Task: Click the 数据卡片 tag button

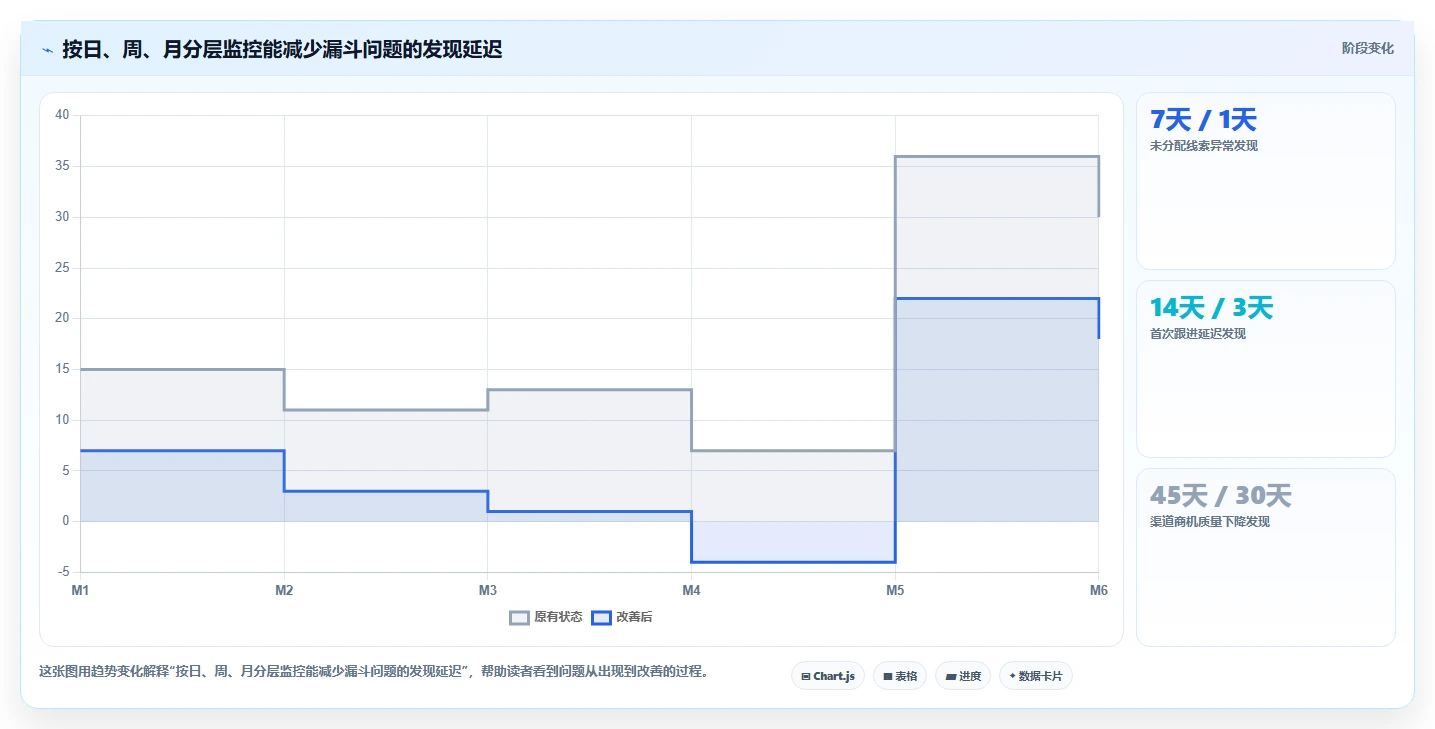Action: (1035, 676)
